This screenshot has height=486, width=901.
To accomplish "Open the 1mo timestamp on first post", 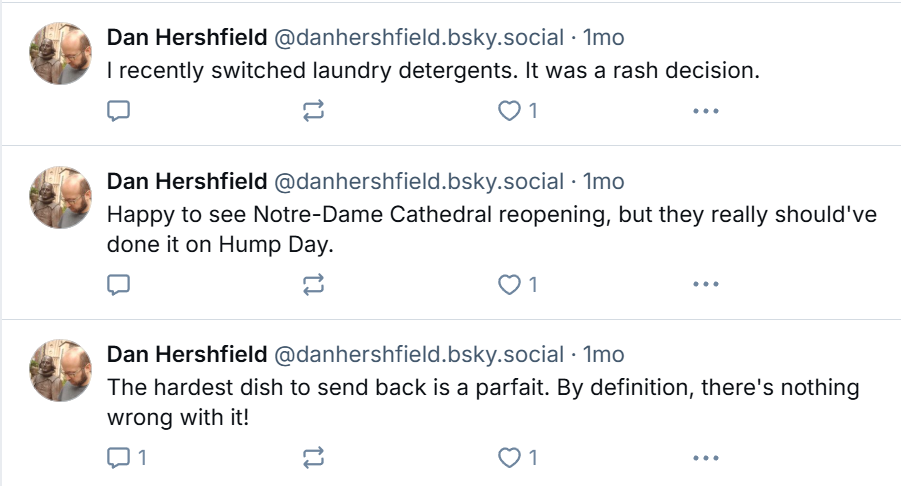I will pos(603,37).
